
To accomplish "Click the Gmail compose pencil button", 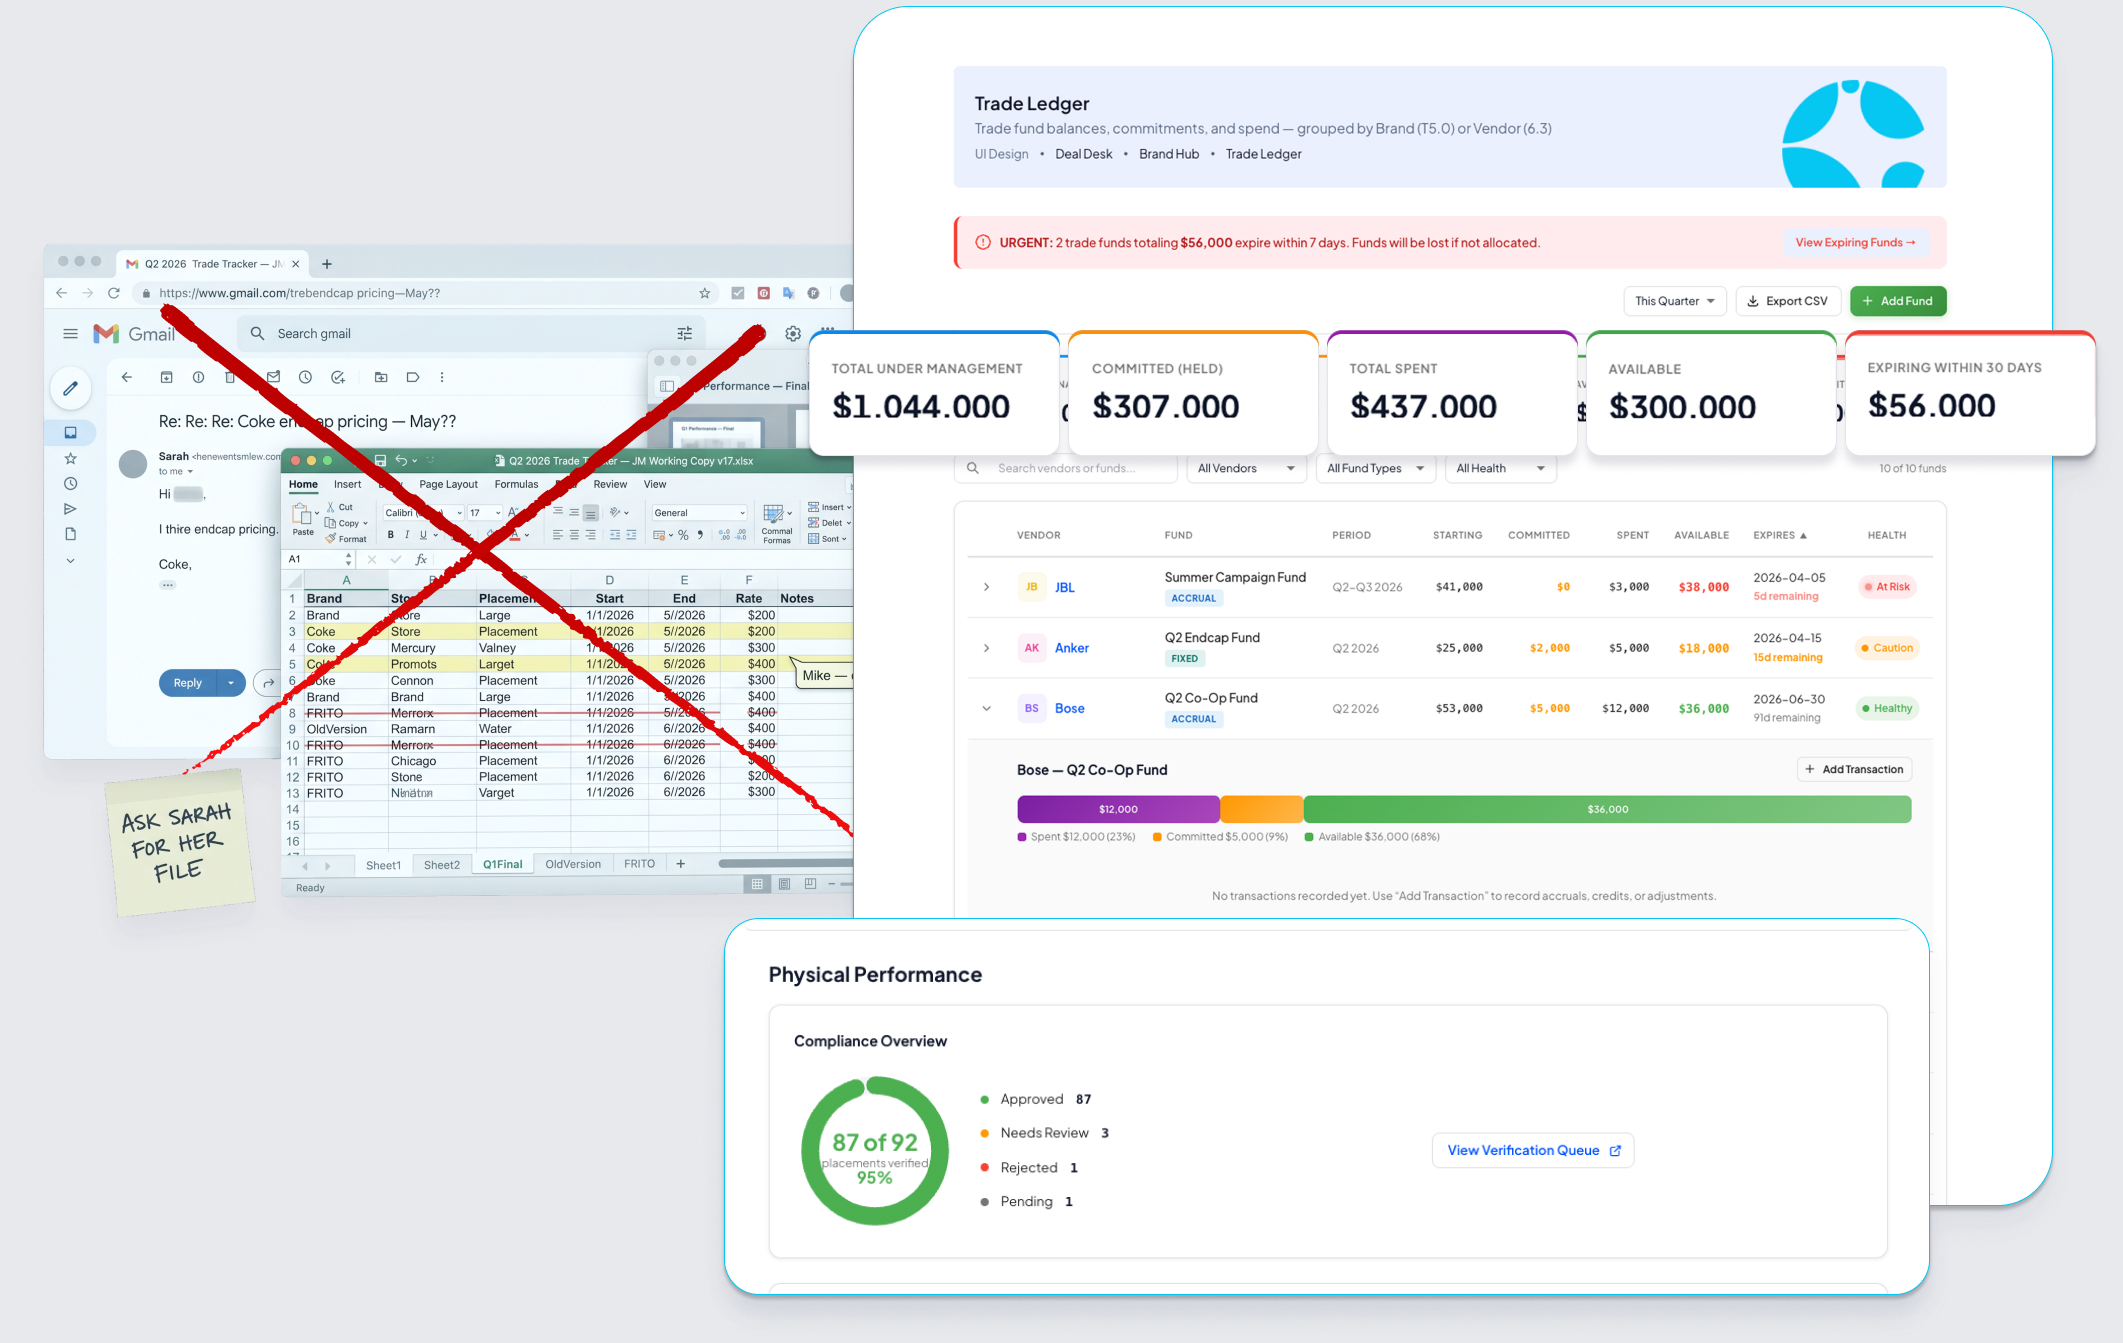I will tap(70, 389).
